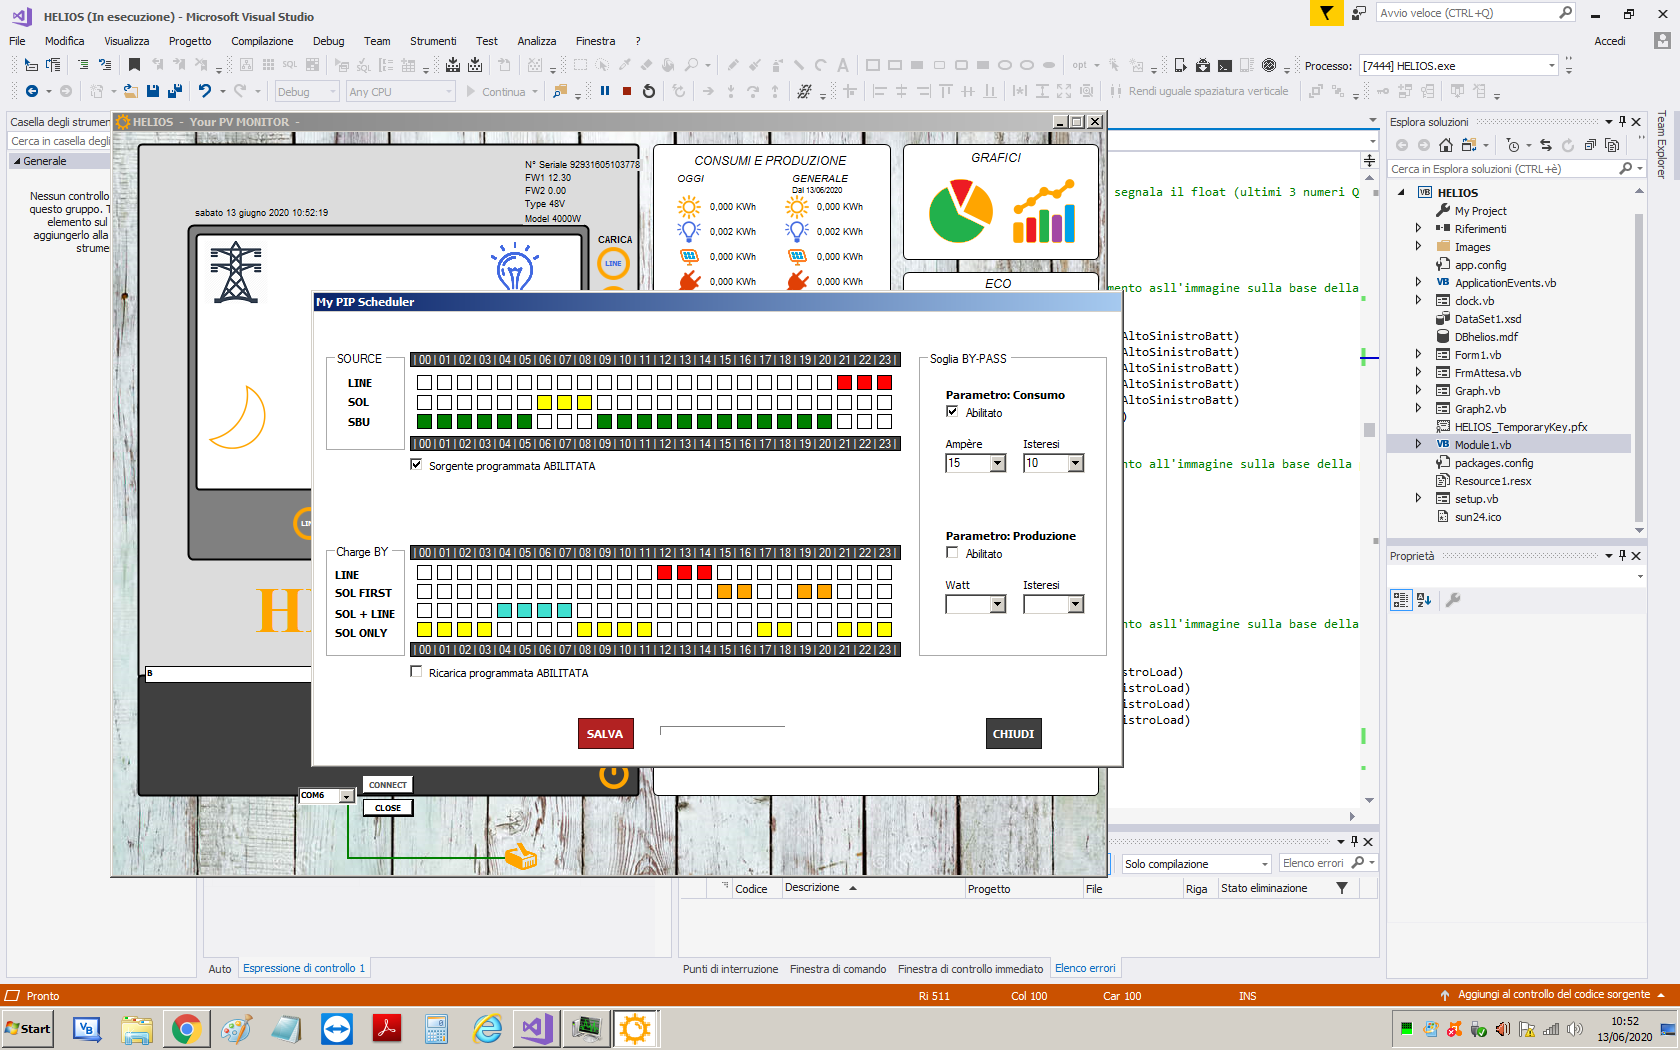Click the Start button on taskbar
The image size is (1680, 1050).
pyautogui.click(x=28, y=1029)
